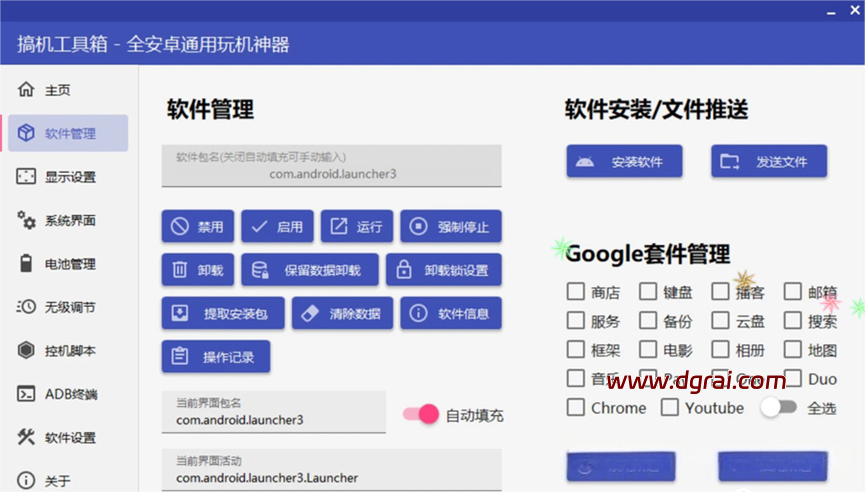Open 软件信息 info button
865x492 pixels.
450,313
